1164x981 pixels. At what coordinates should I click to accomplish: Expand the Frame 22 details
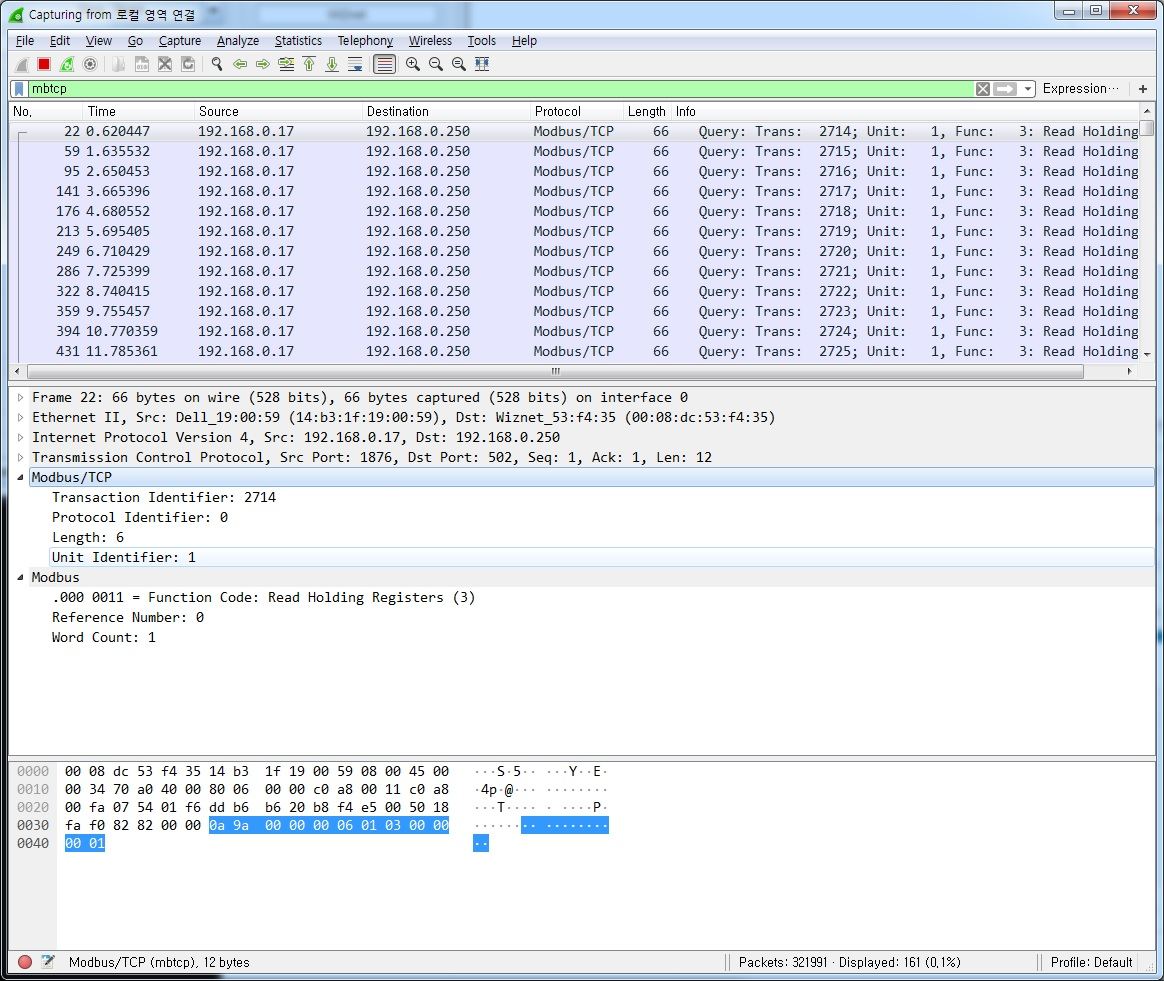(x=21, y=398)
